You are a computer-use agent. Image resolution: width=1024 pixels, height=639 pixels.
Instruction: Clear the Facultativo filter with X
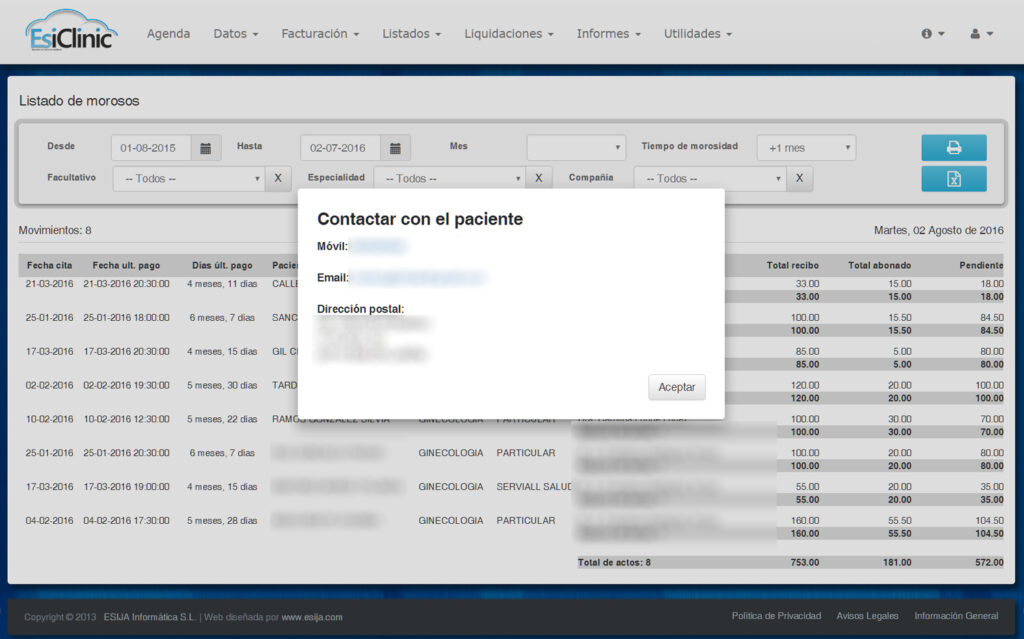[x=278, y=178]
